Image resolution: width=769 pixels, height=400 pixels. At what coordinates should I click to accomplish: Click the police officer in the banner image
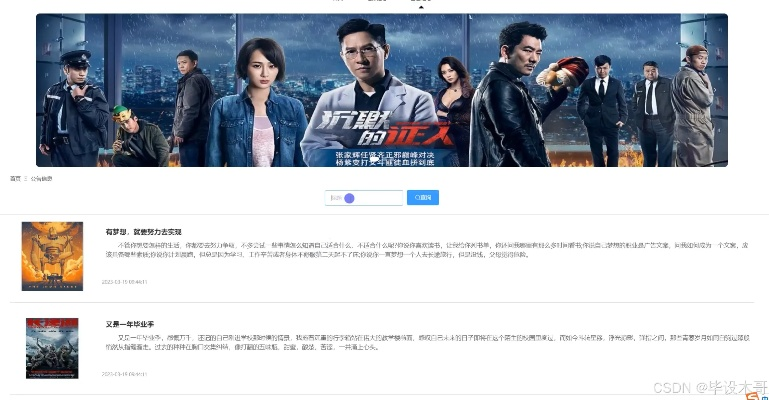[73, 108]
